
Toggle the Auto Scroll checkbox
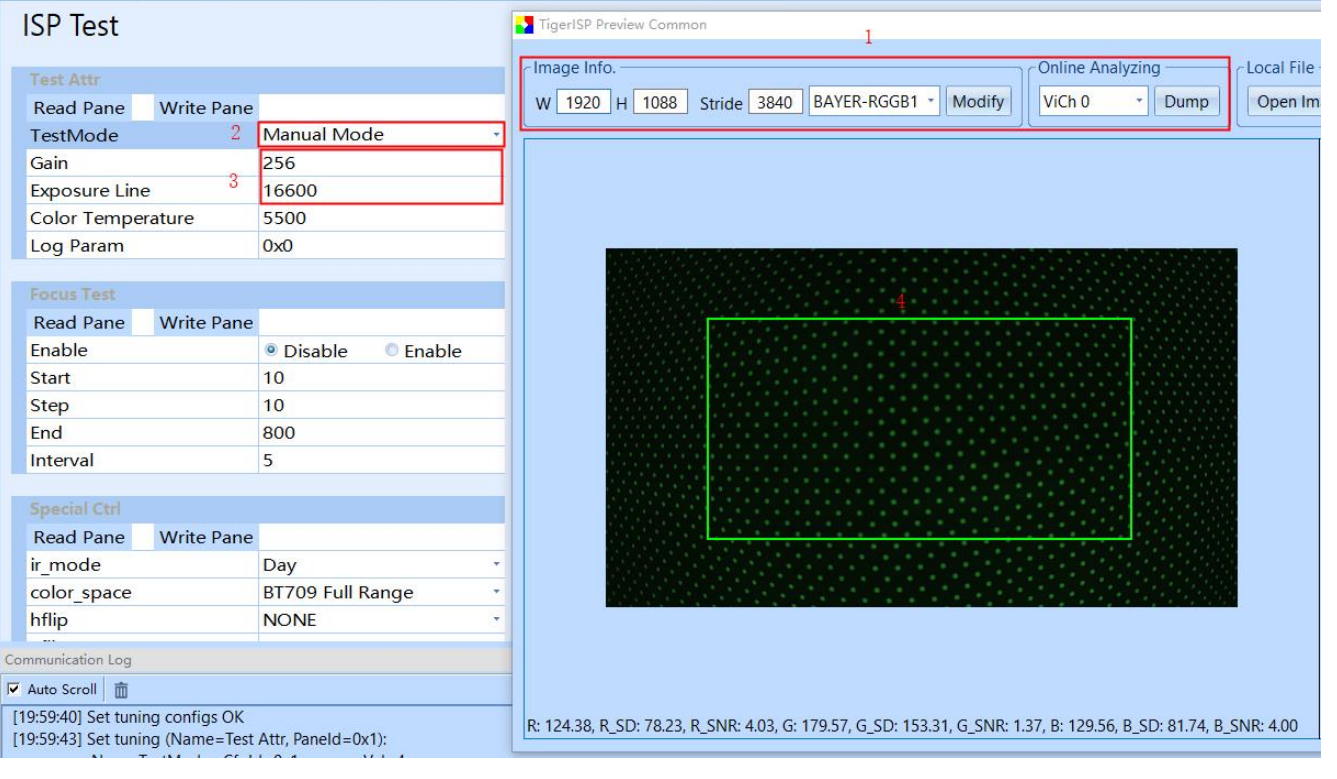click(13, 690)
